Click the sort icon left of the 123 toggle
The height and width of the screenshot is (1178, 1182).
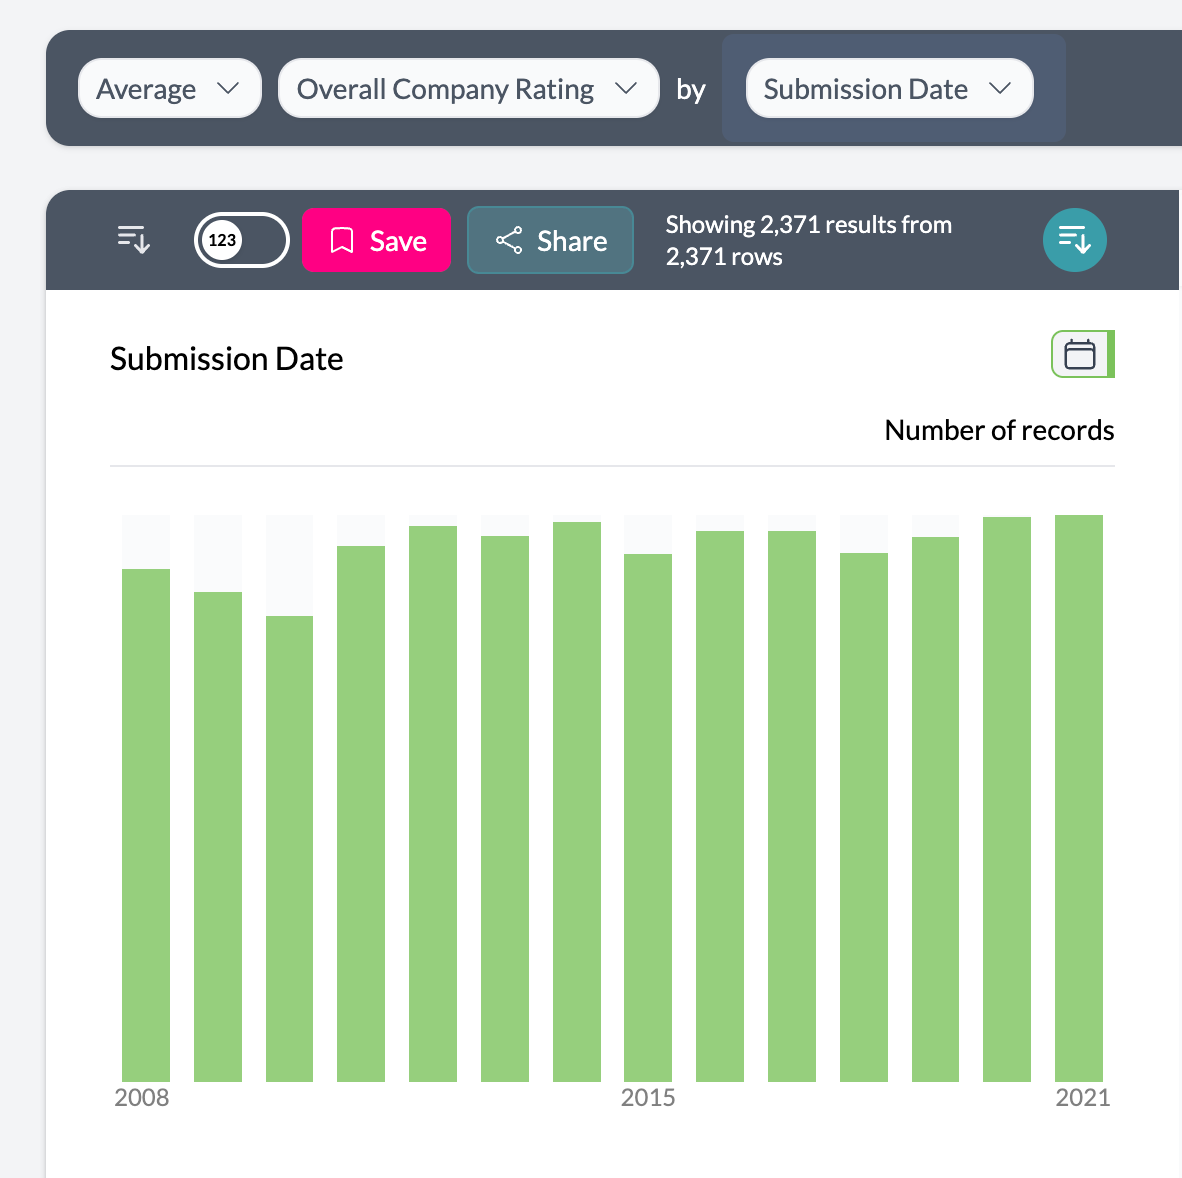pyautogui.click(x=134, y=240)
